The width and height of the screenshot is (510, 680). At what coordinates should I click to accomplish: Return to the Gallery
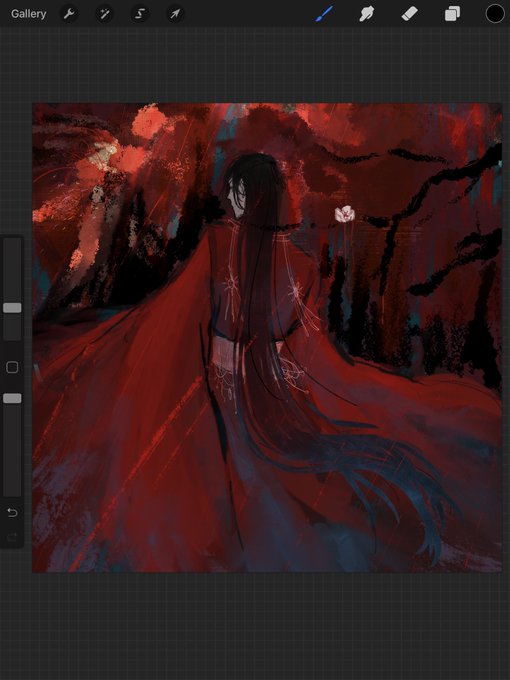click(x=29, y=14)
